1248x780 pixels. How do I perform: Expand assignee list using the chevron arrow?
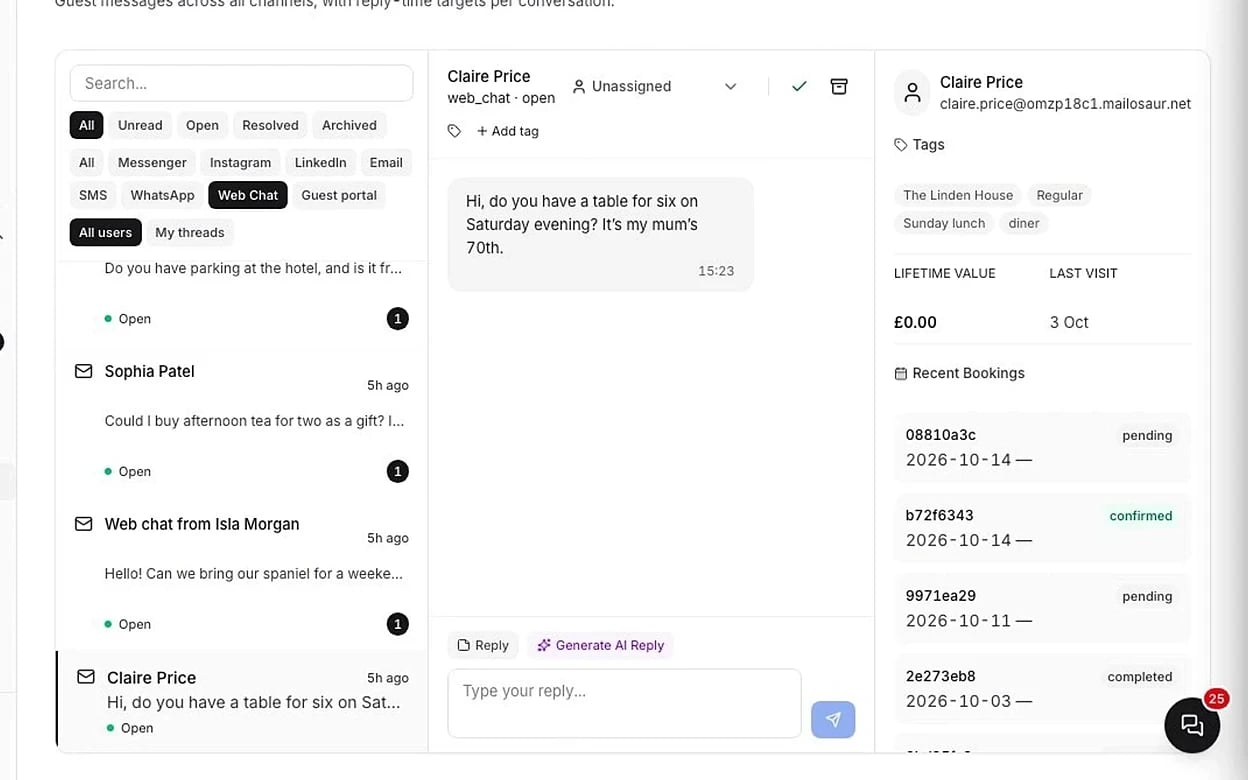pyautogui.click(x=731, y=87)
